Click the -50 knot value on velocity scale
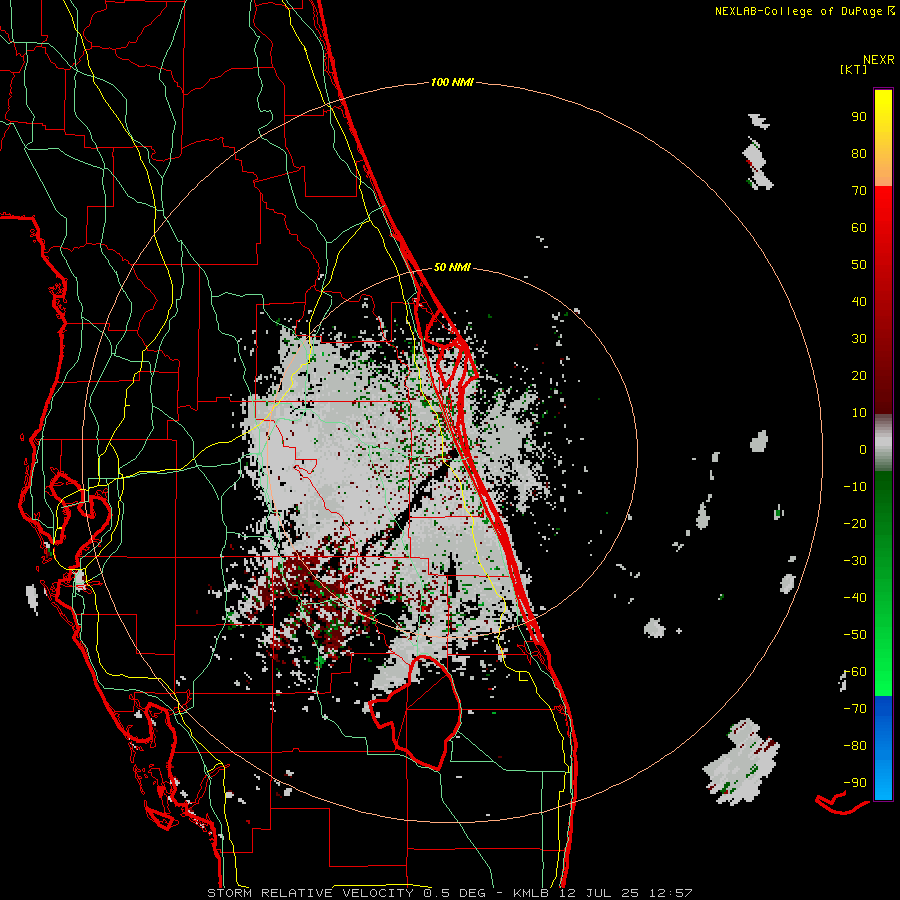The width and height of the screenshot is (900, 900). (855, 635)
